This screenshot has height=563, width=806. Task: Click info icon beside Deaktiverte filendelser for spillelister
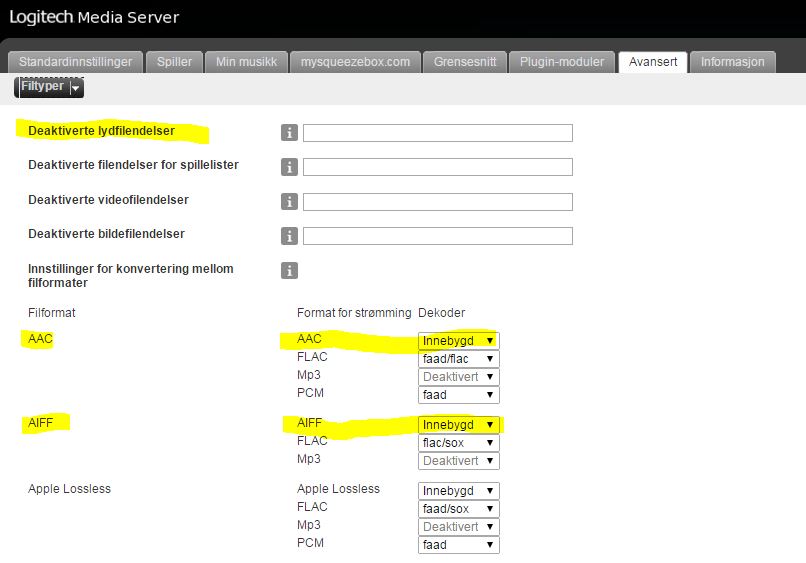point(290,167)
